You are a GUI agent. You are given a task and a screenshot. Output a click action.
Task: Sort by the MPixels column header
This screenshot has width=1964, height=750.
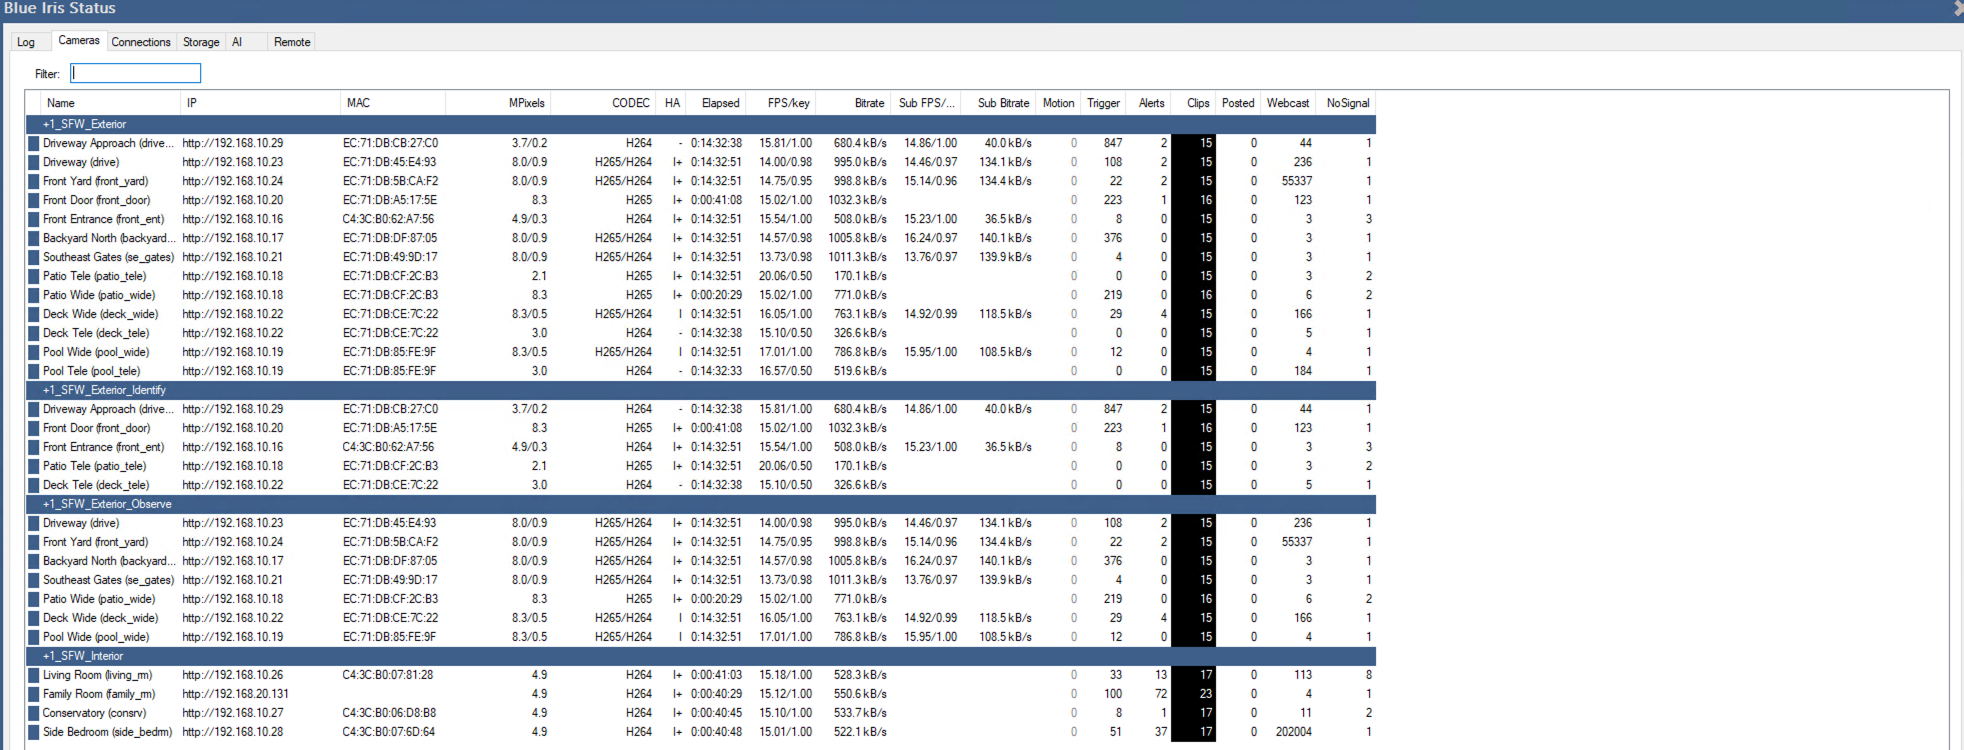(x=498, y=103)
